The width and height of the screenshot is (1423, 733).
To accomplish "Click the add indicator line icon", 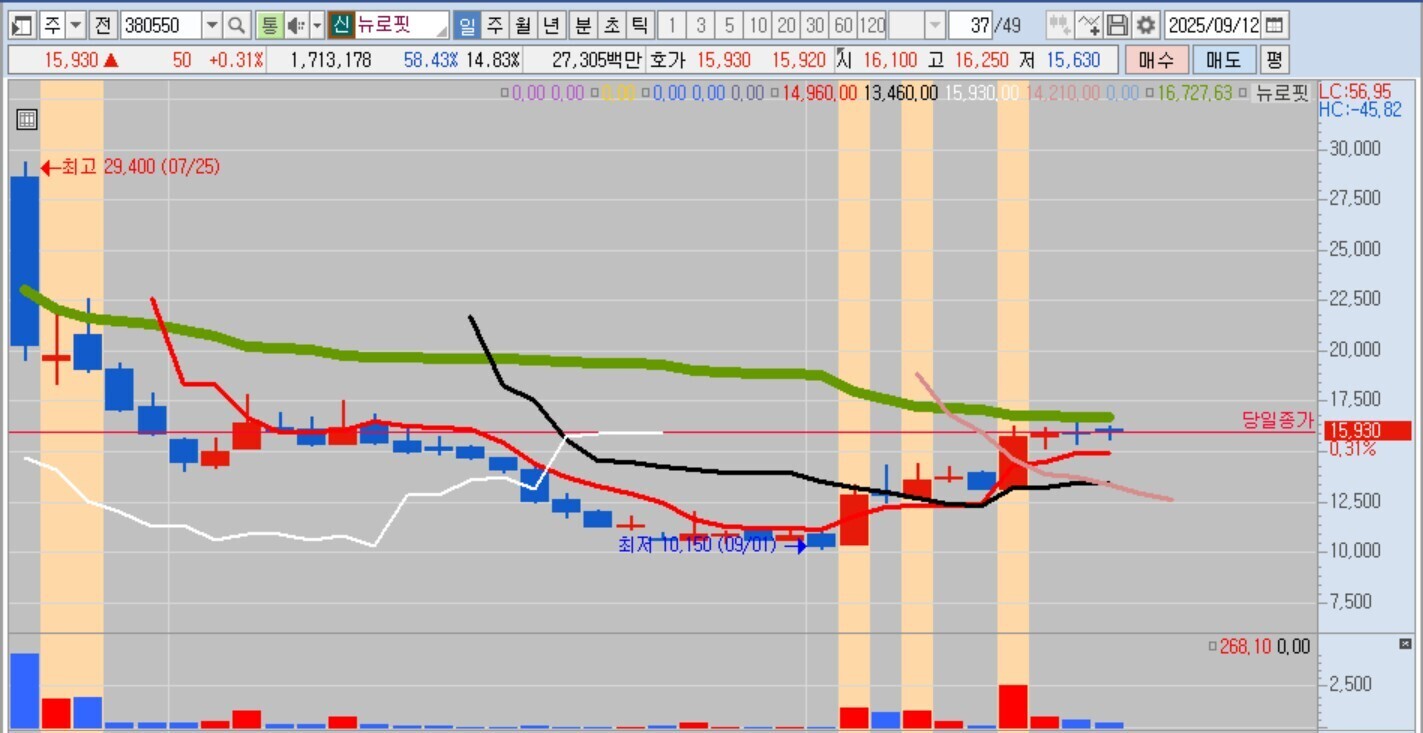I will coord(1089,25).
